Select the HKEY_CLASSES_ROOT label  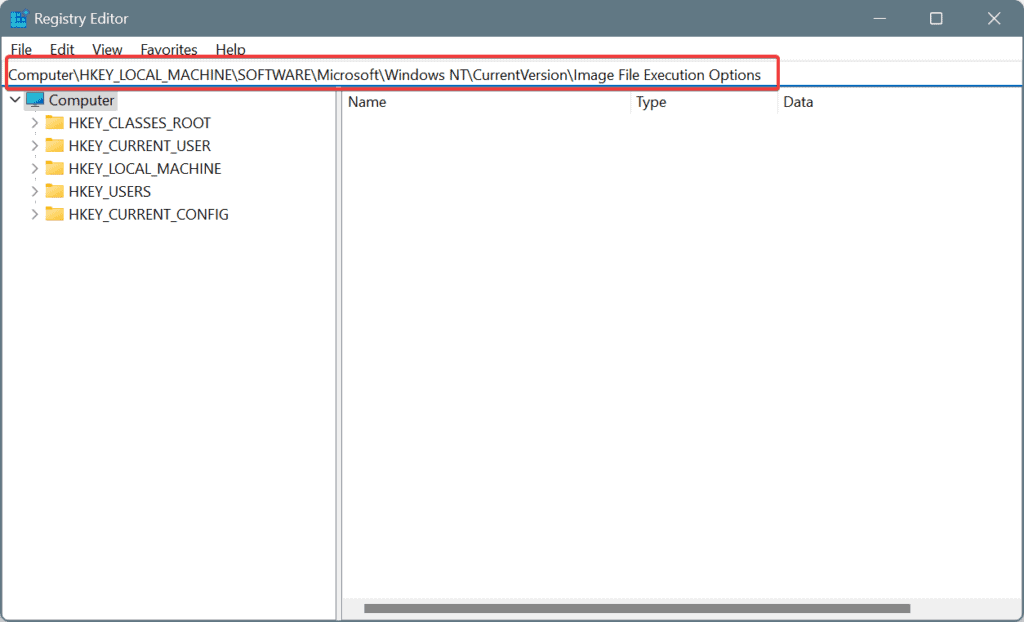point(140,123)
